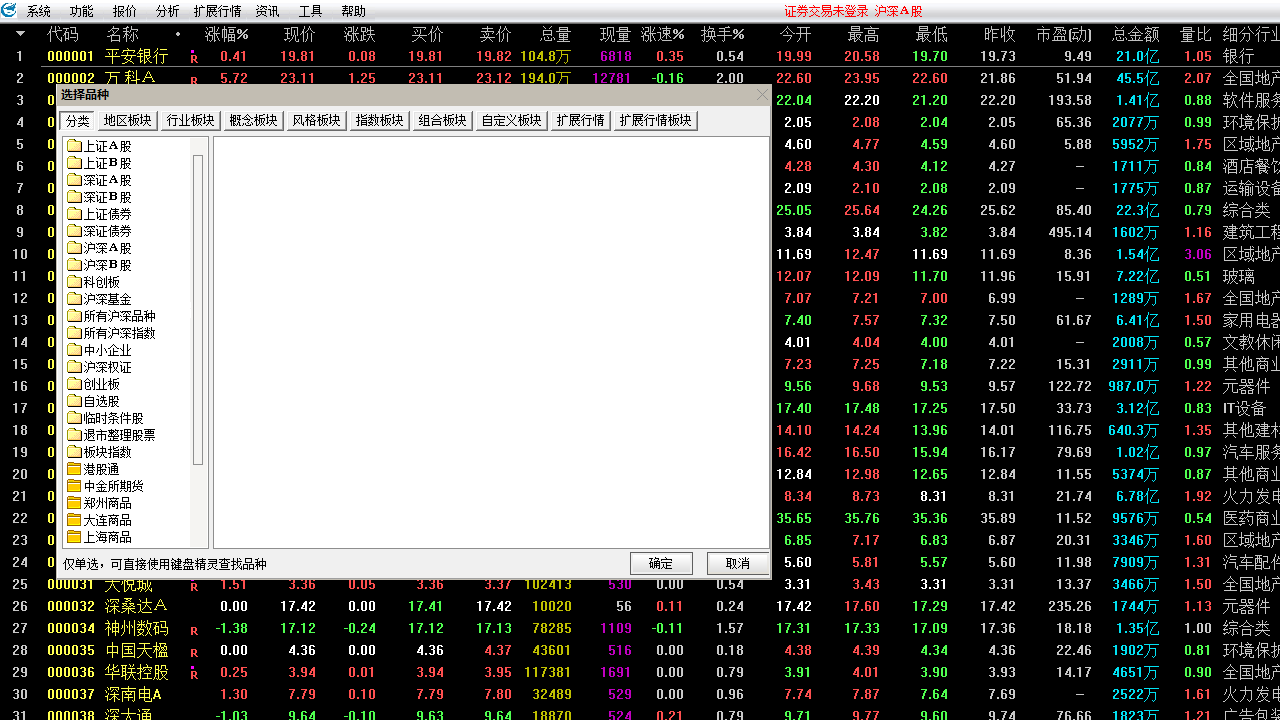Sort by the 市盈(动) column header
This screenshot has height=720, width=1280.
pyautogui.click(x=1064, y=34)
